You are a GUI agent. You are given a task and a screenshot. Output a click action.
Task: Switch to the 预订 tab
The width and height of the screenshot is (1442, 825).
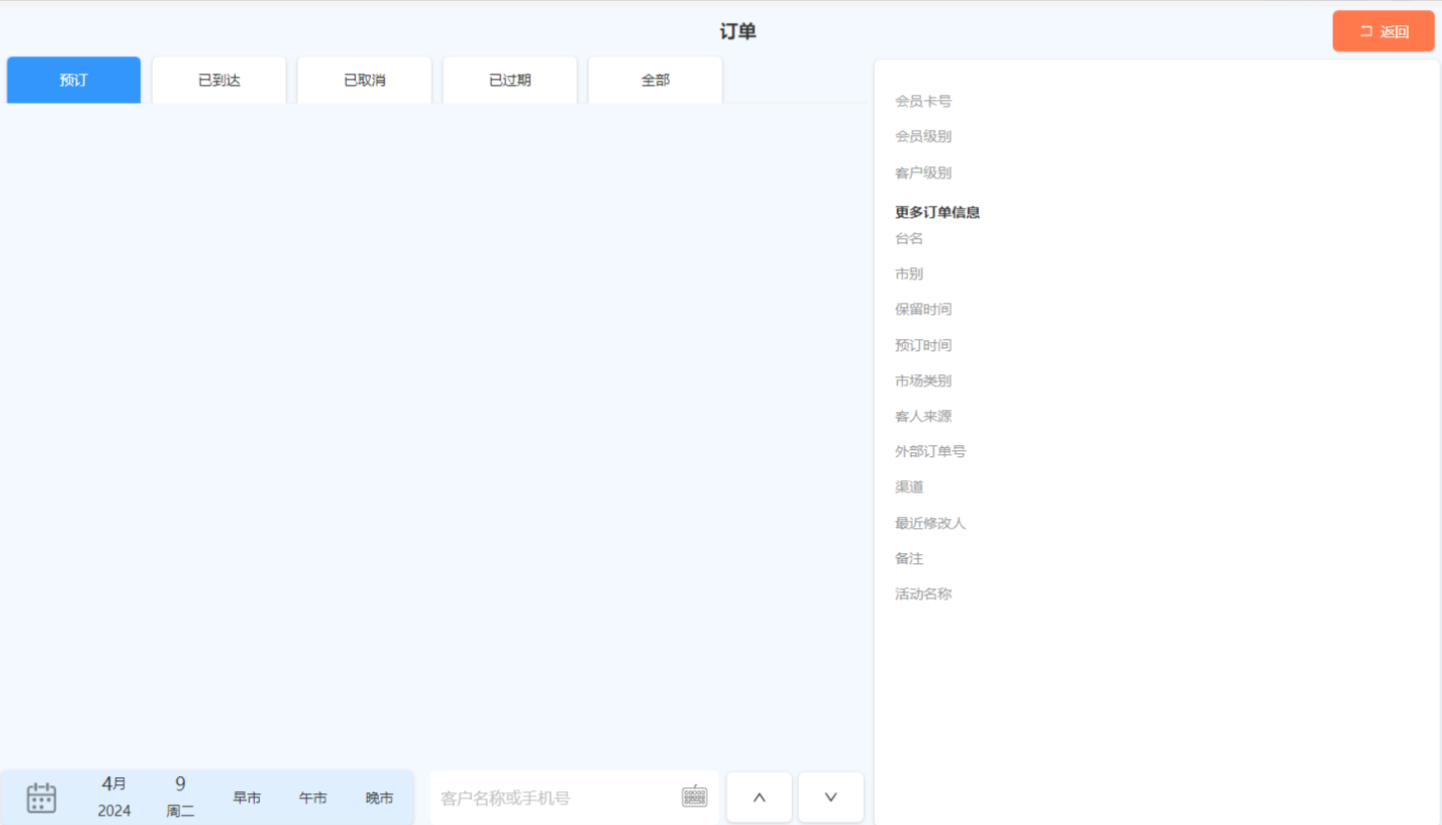74,80
